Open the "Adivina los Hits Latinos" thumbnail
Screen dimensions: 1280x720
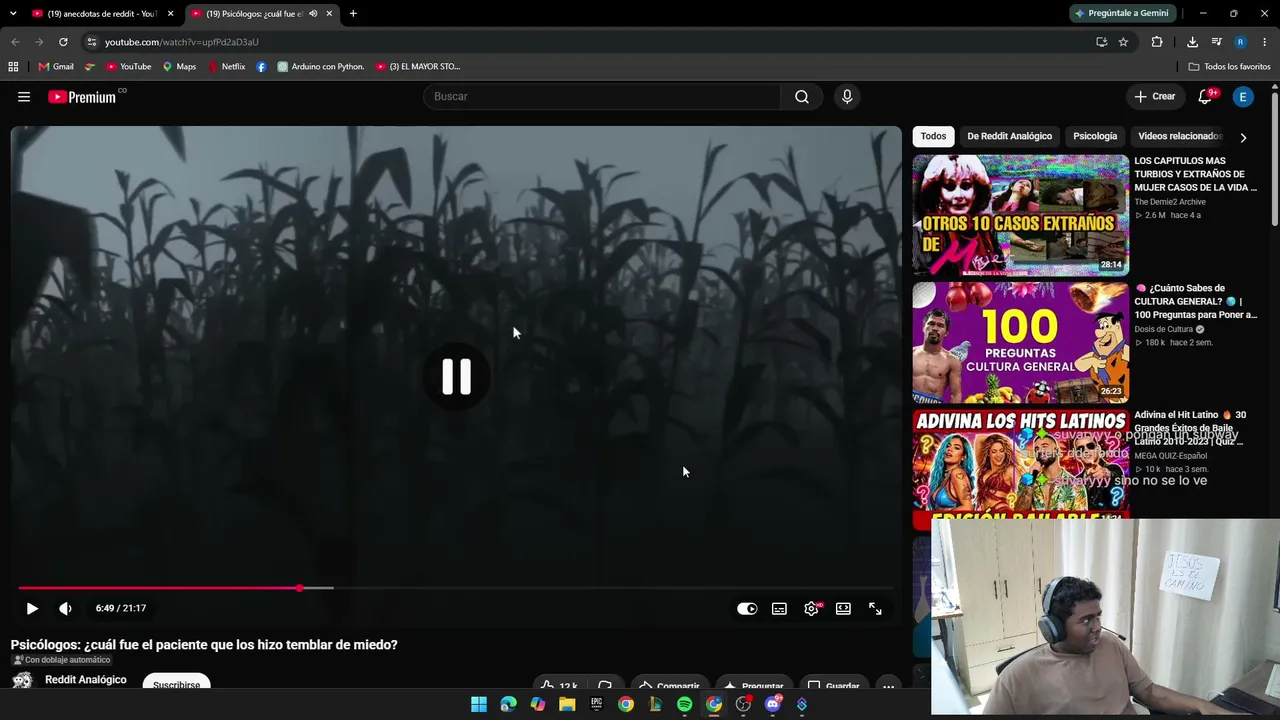[x=1020, y=468]
